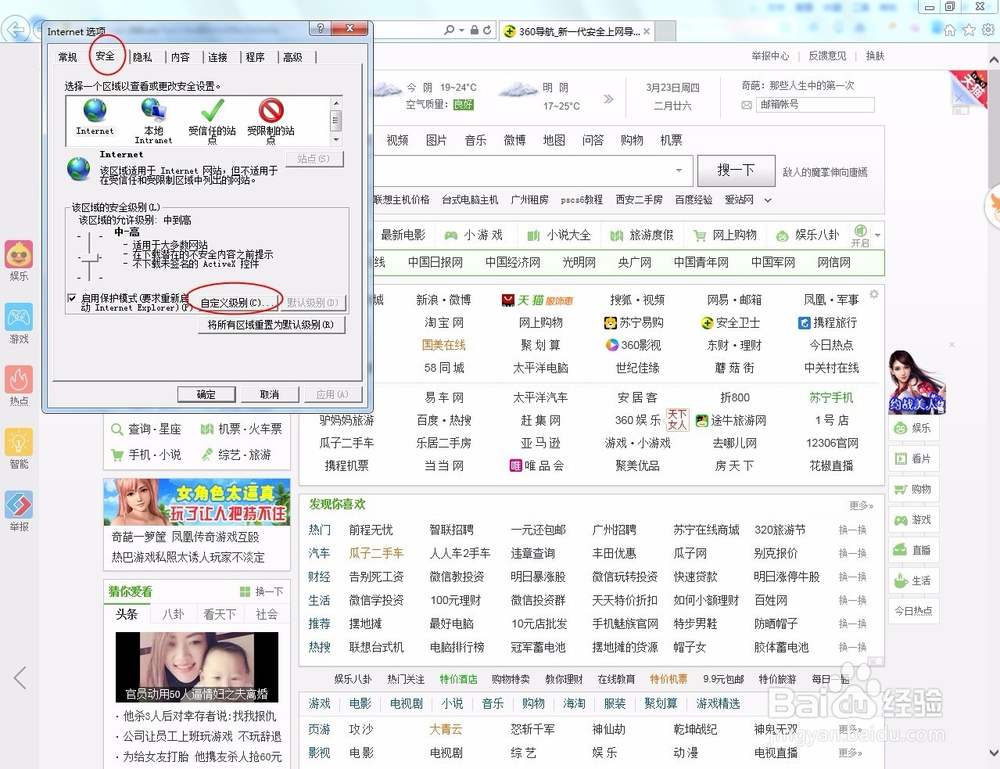
Task: Click the address bar refresh icon
Action: pos(487,30)
